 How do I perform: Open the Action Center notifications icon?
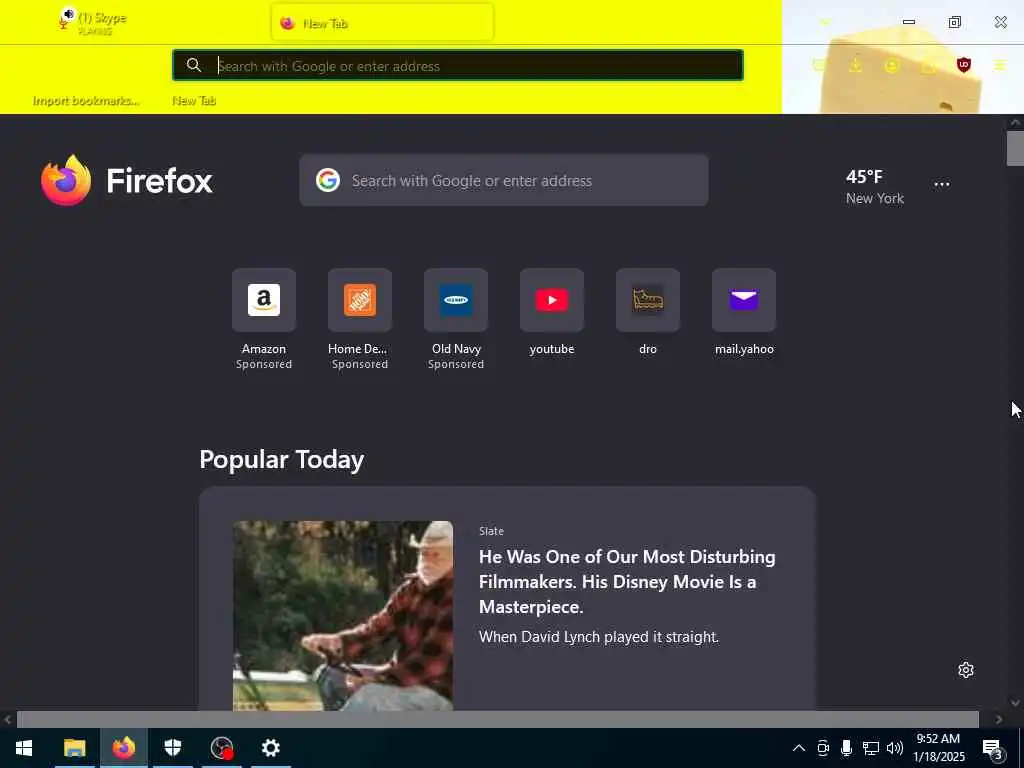pyautogui.click(x=993, y=748)
